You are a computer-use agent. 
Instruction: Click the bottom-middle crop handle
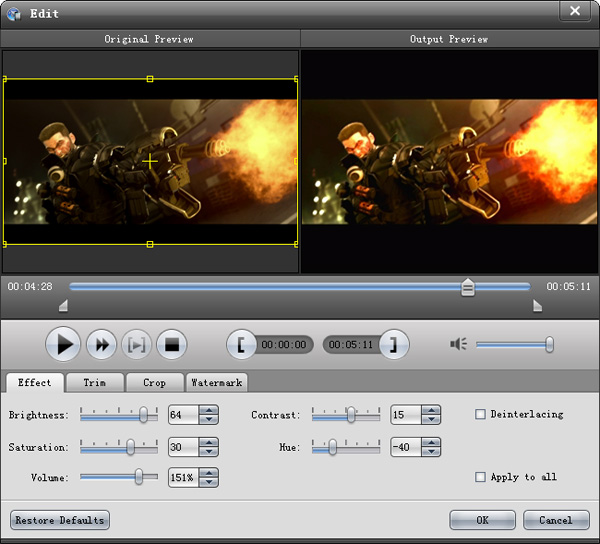[150, 244]
